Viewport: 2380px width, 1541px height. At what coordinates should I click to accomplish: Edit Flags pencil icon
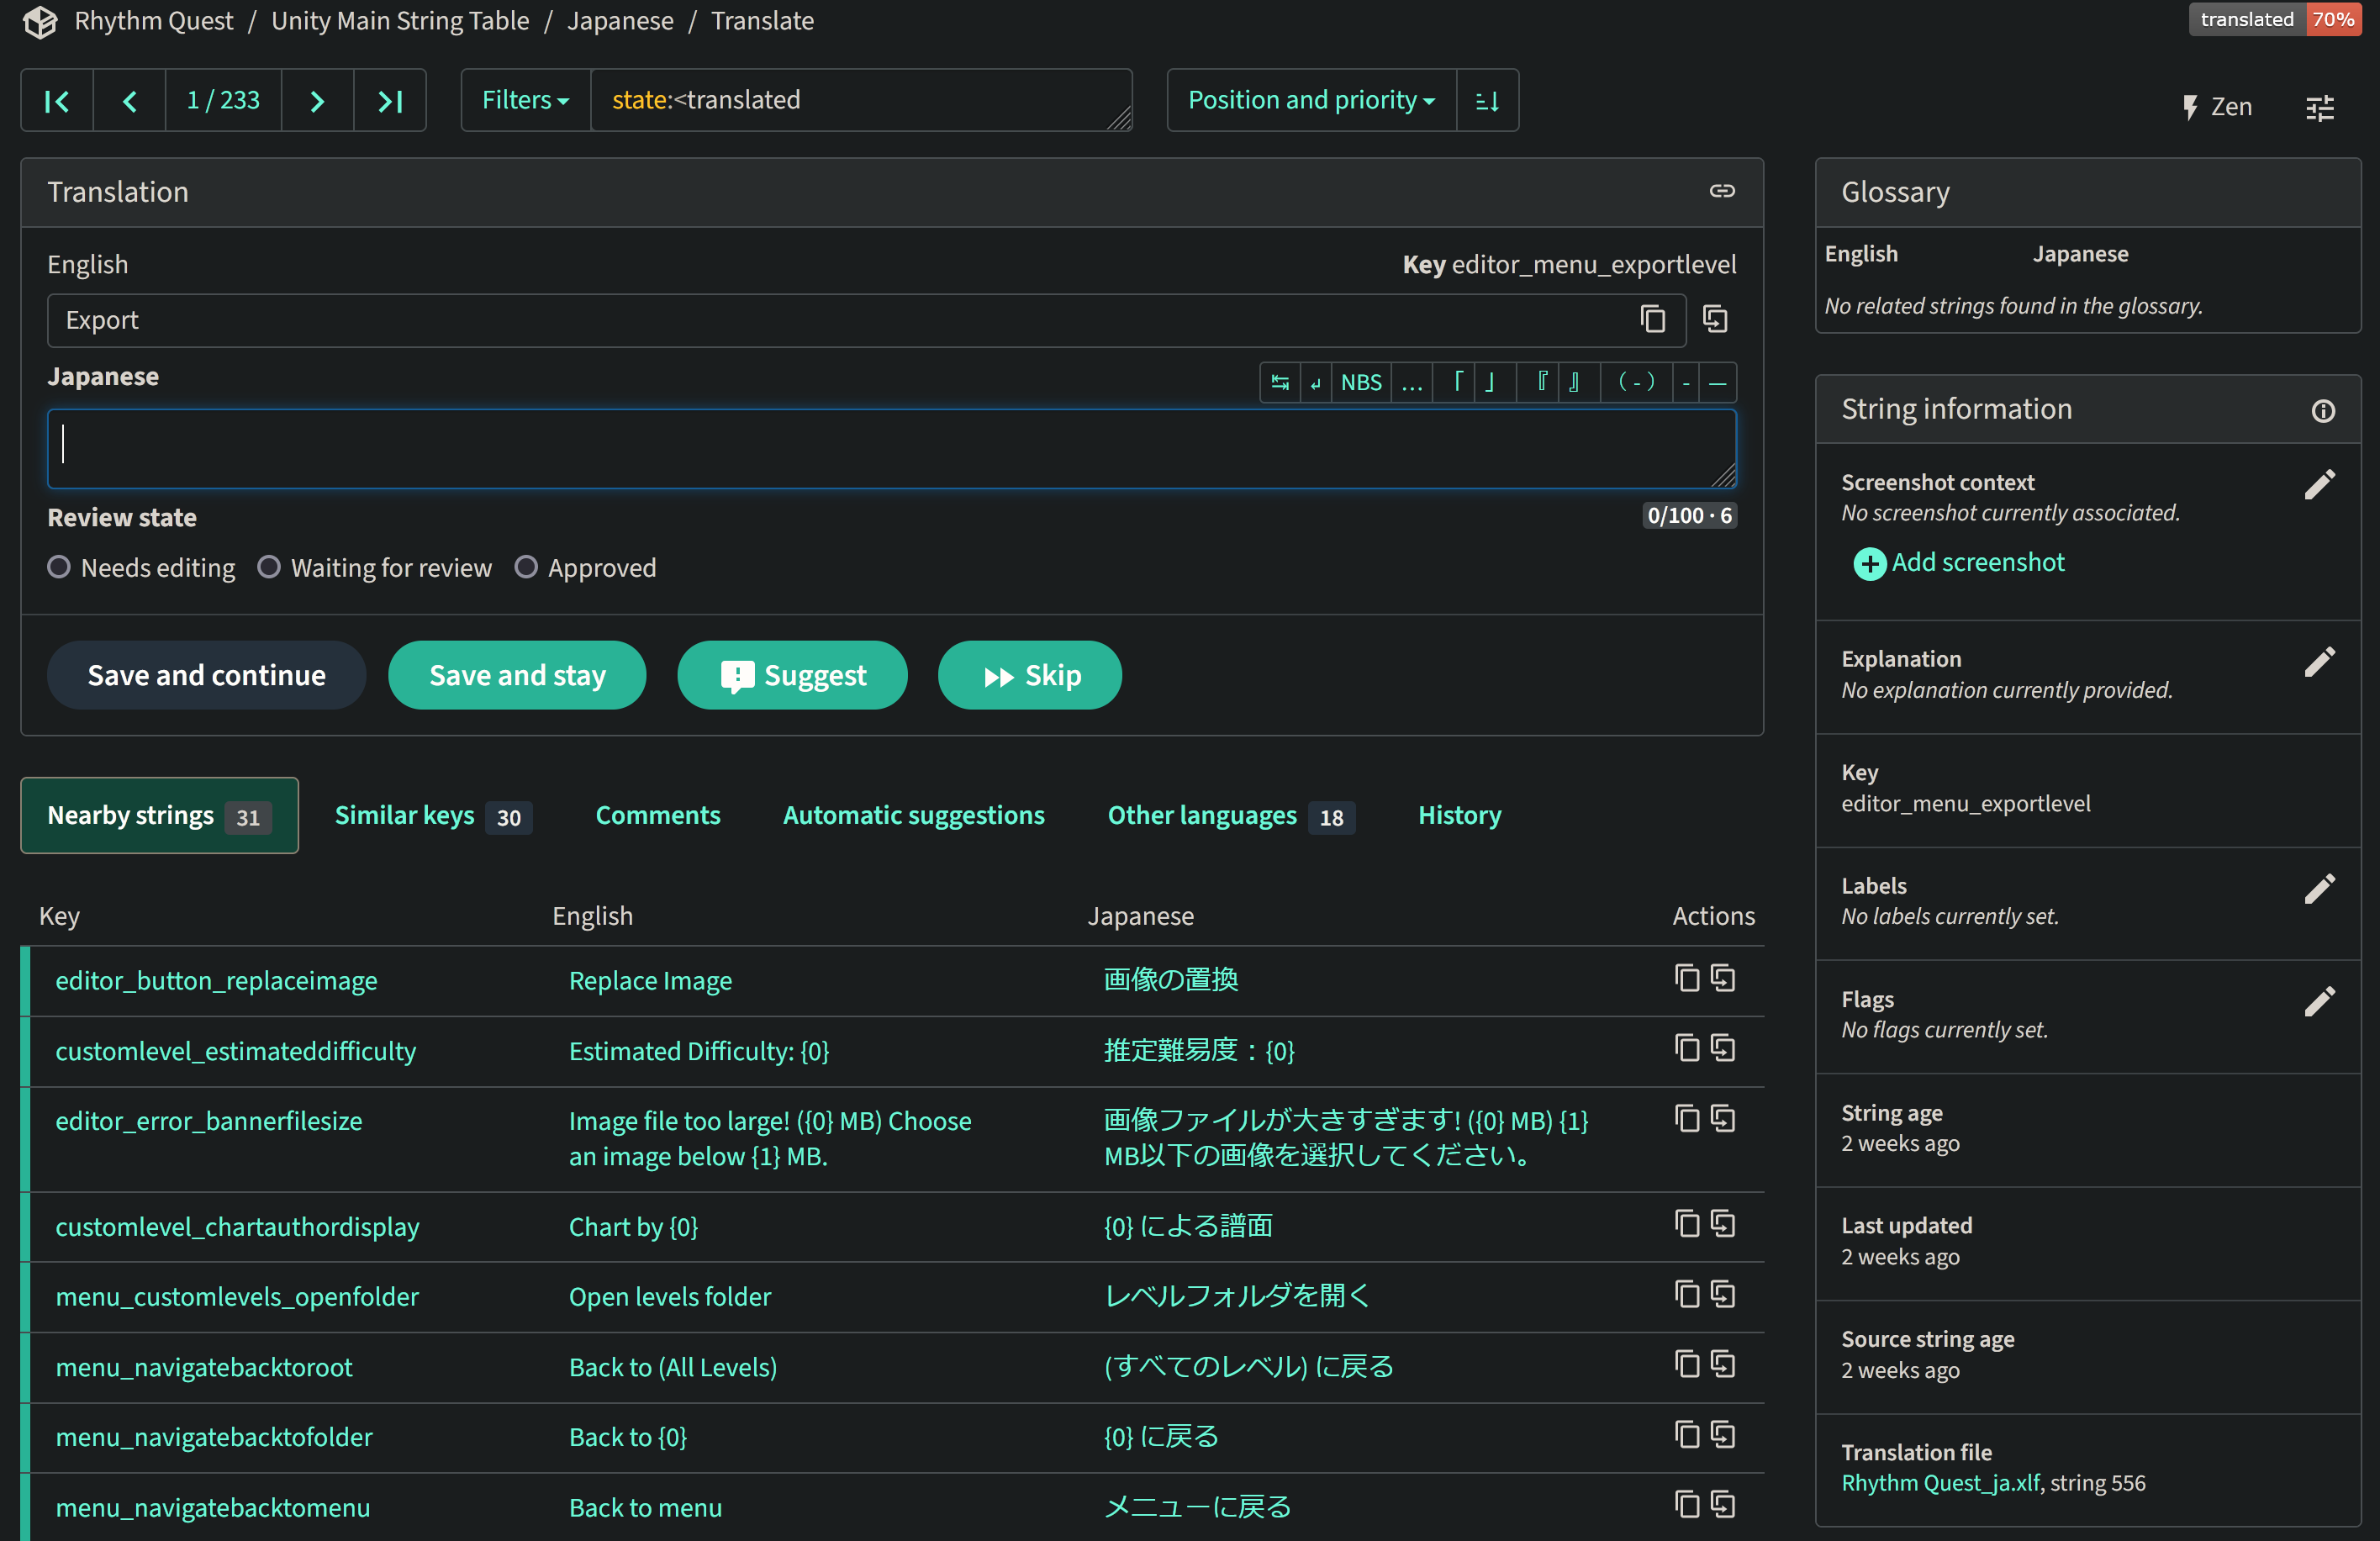click(x=2320, y=1002)
